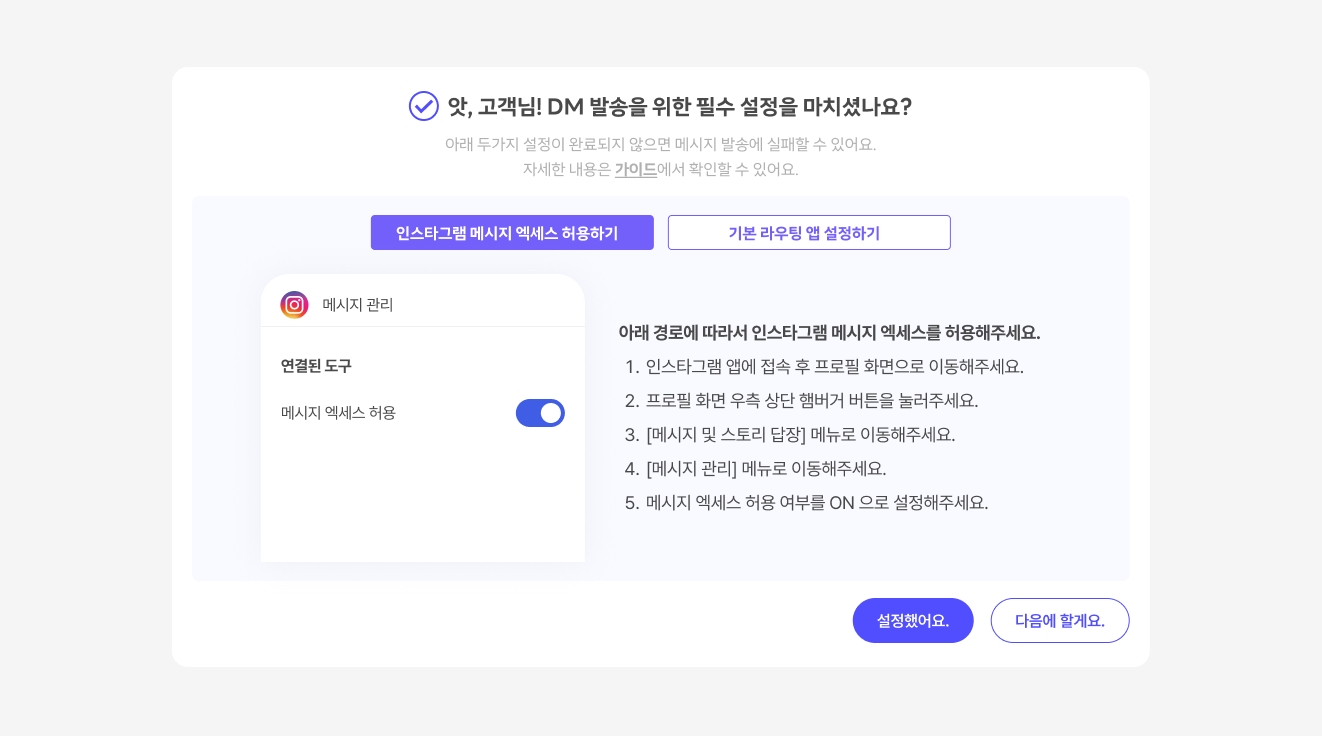Click the subtitle line about 메시지 발송 실패
The height and width of the screenshot is (736, 1322).
tap(660, 144)
